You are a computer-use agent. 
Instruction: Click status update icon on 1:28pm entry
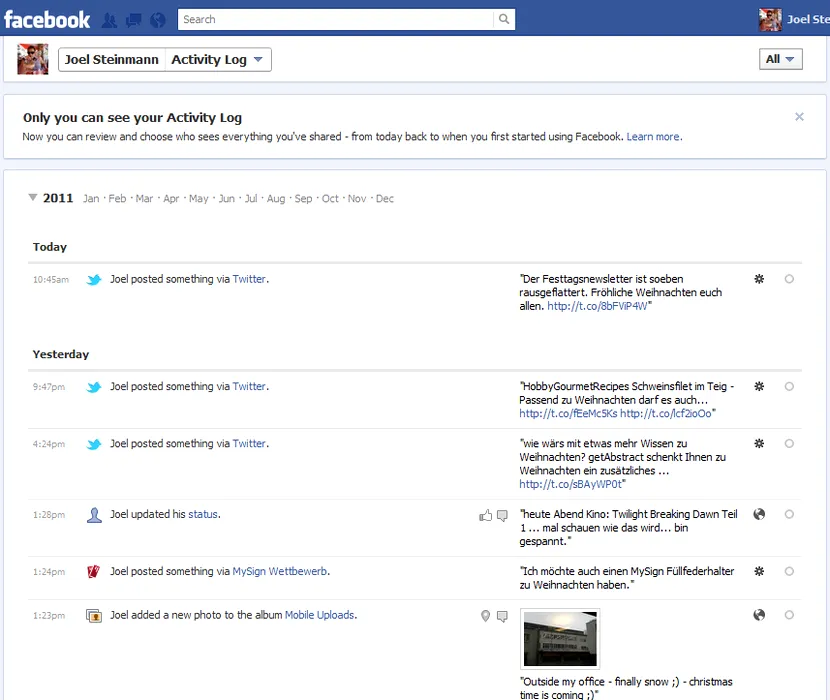94,515
